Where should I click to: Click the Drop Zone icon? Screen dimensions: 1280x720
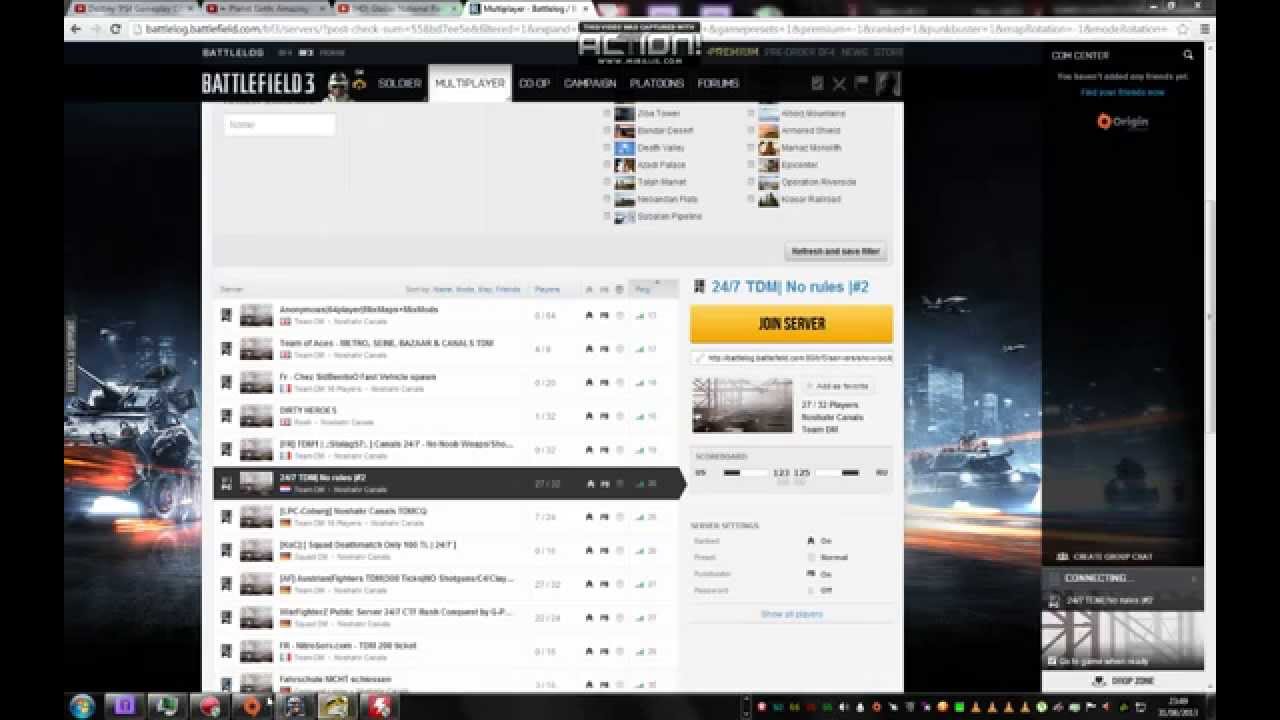click(1099, 681)
